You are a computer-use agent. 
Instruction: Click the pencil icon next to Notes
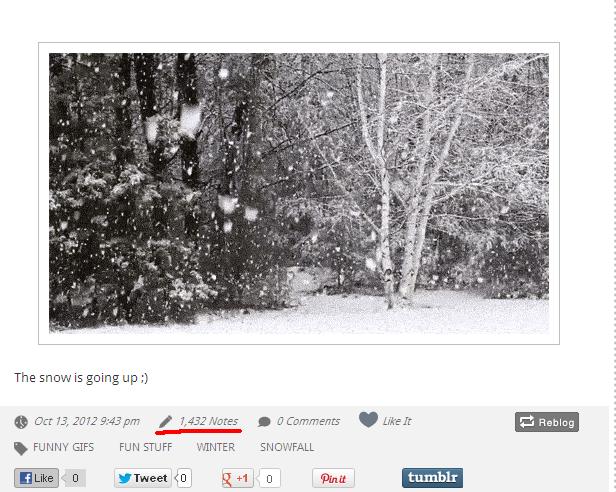pyautogui.click(x=165, y=422)
